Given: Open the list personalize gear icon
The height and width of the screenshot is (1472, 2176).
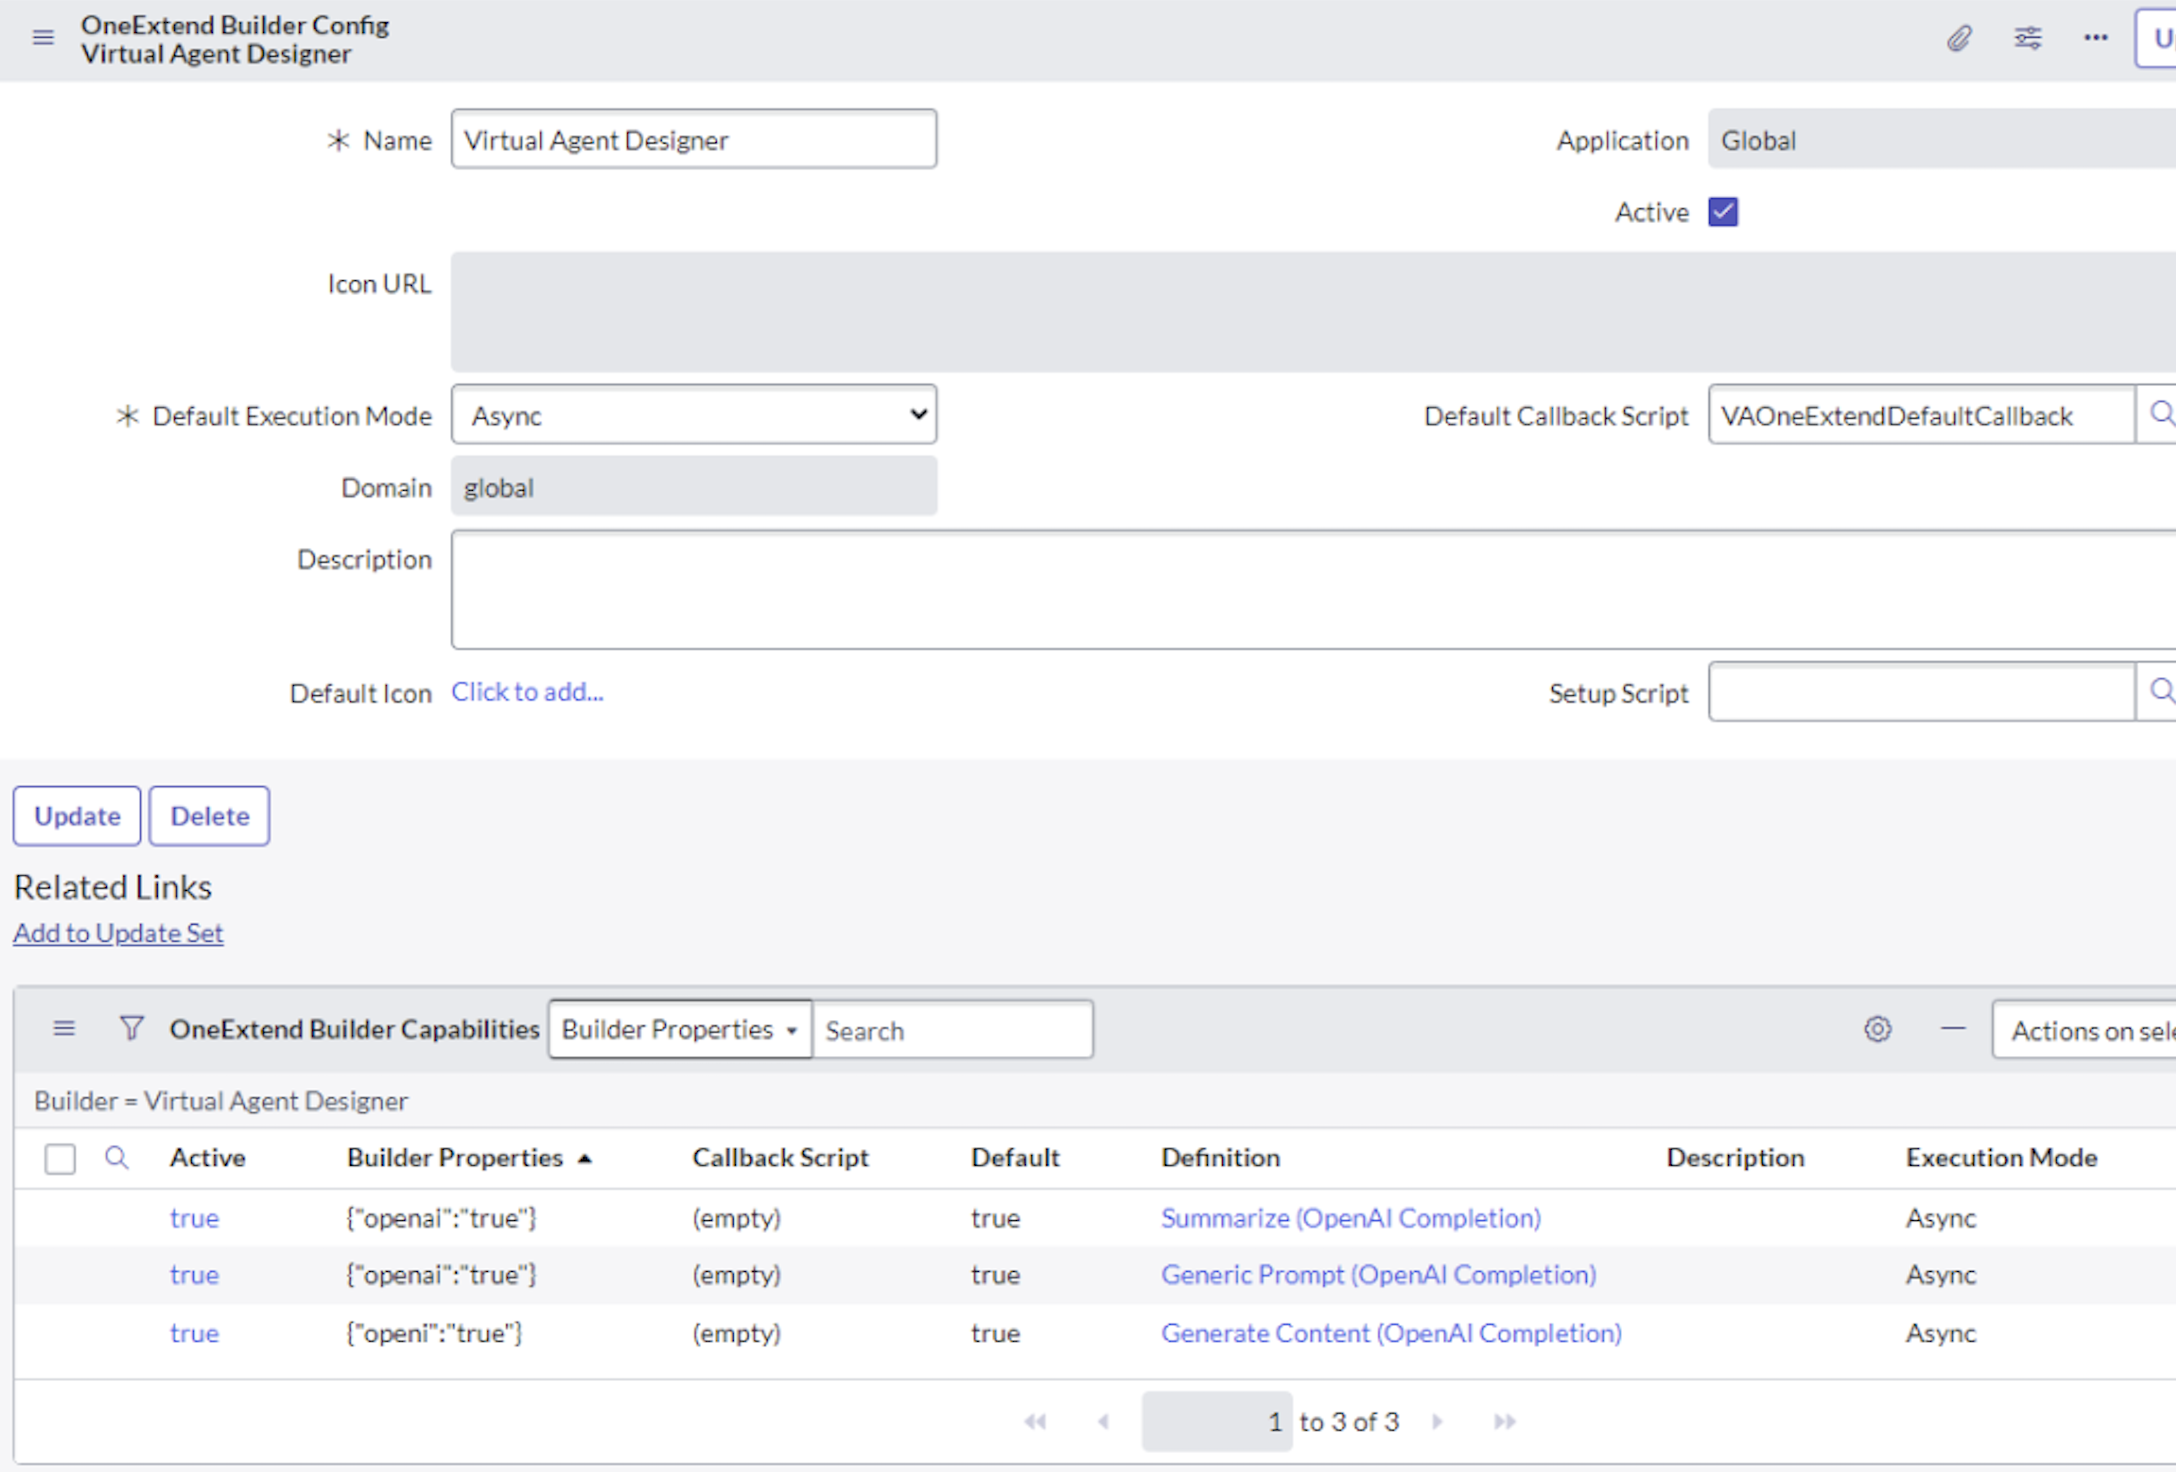Looking at the screenshot, I should tap(1877, 1029).
